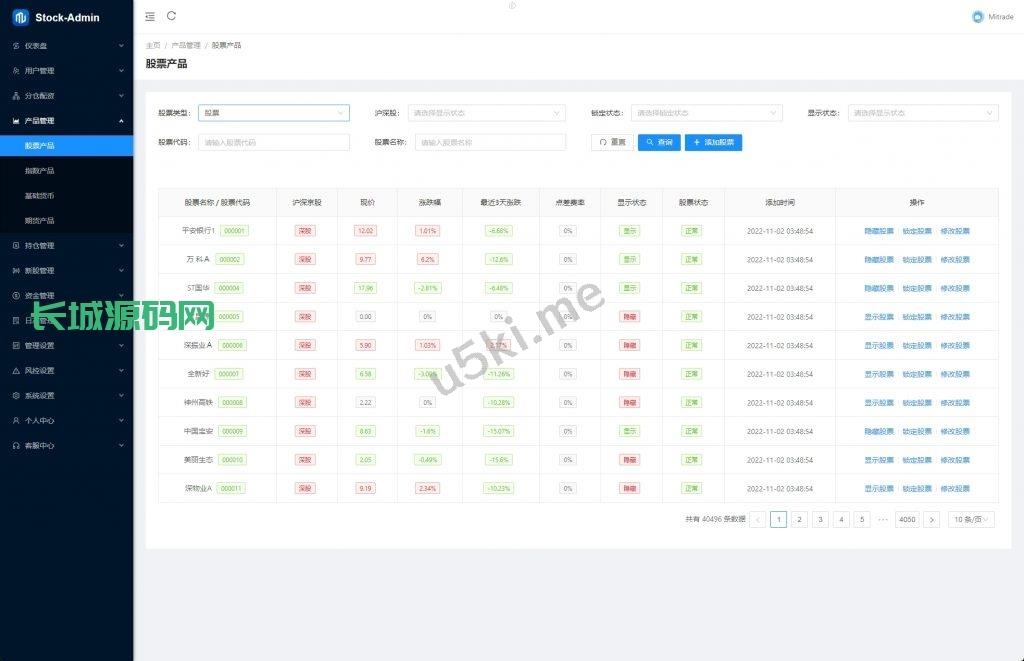Hide stock 平安银行1 via 隐藏股票 link

coord(879,231)
